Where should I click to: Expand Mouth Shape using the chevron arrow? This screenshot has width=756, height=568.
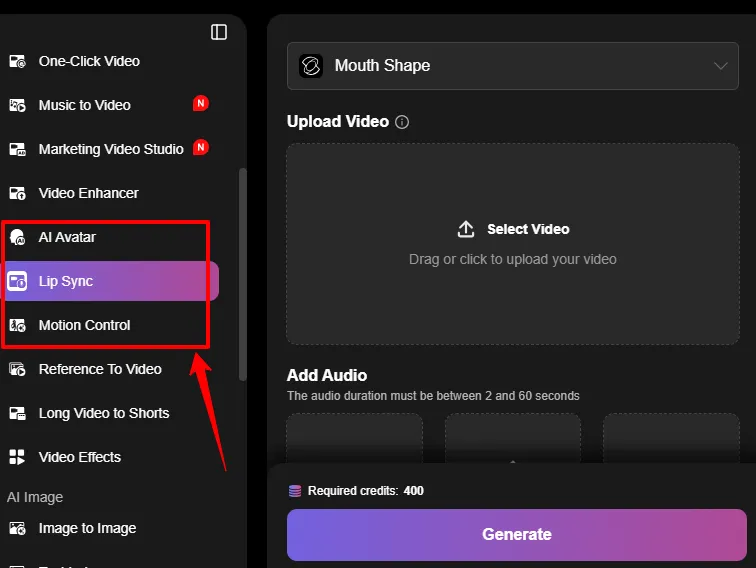tap(721, 66)
